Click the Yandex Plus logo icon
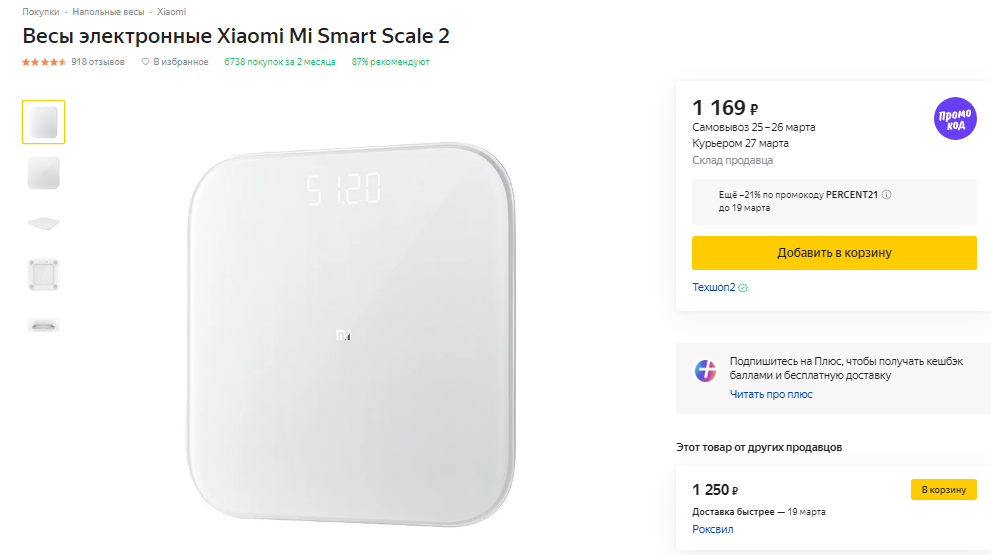The image size is (991, 555). click(706, 370)
